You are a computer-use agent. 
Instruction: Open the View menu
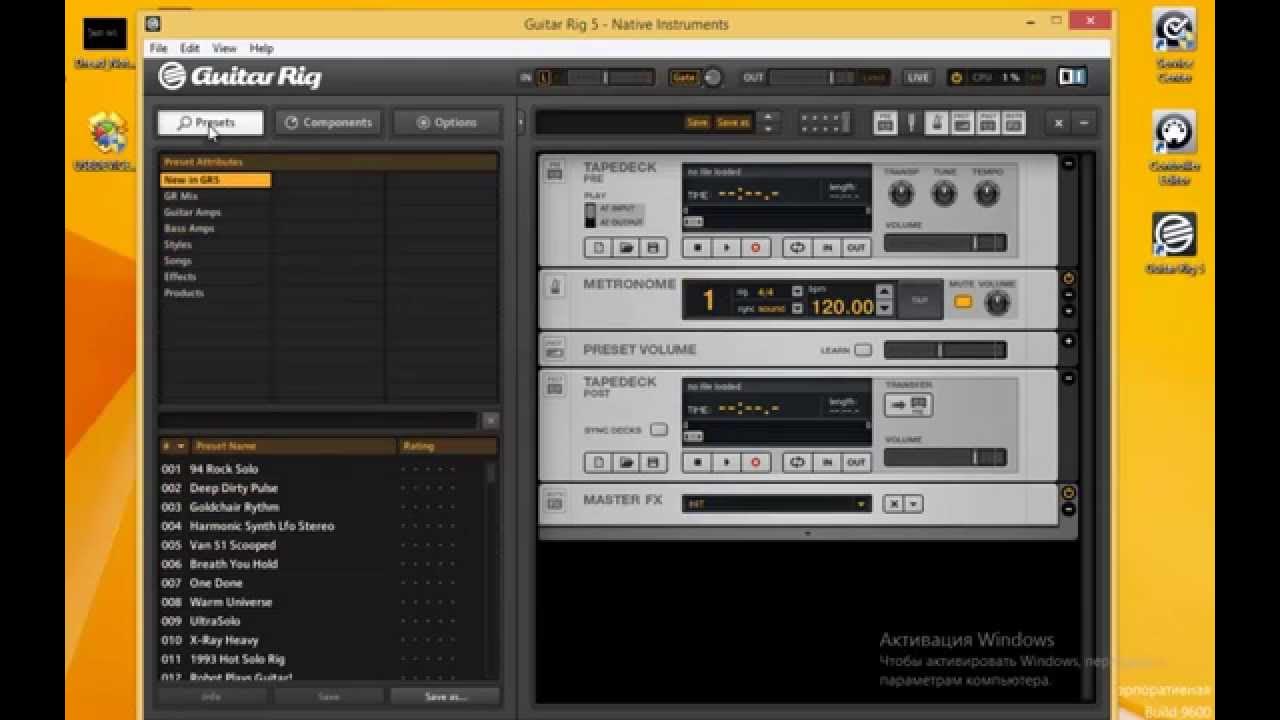click(x=224, y=48)
